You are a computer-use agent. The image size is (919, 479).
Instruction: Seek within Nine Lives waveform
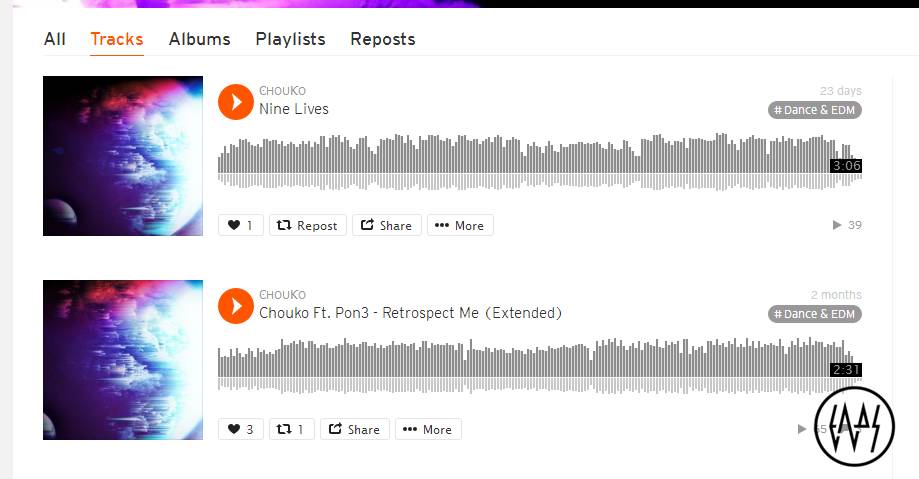tap(540, 162)
